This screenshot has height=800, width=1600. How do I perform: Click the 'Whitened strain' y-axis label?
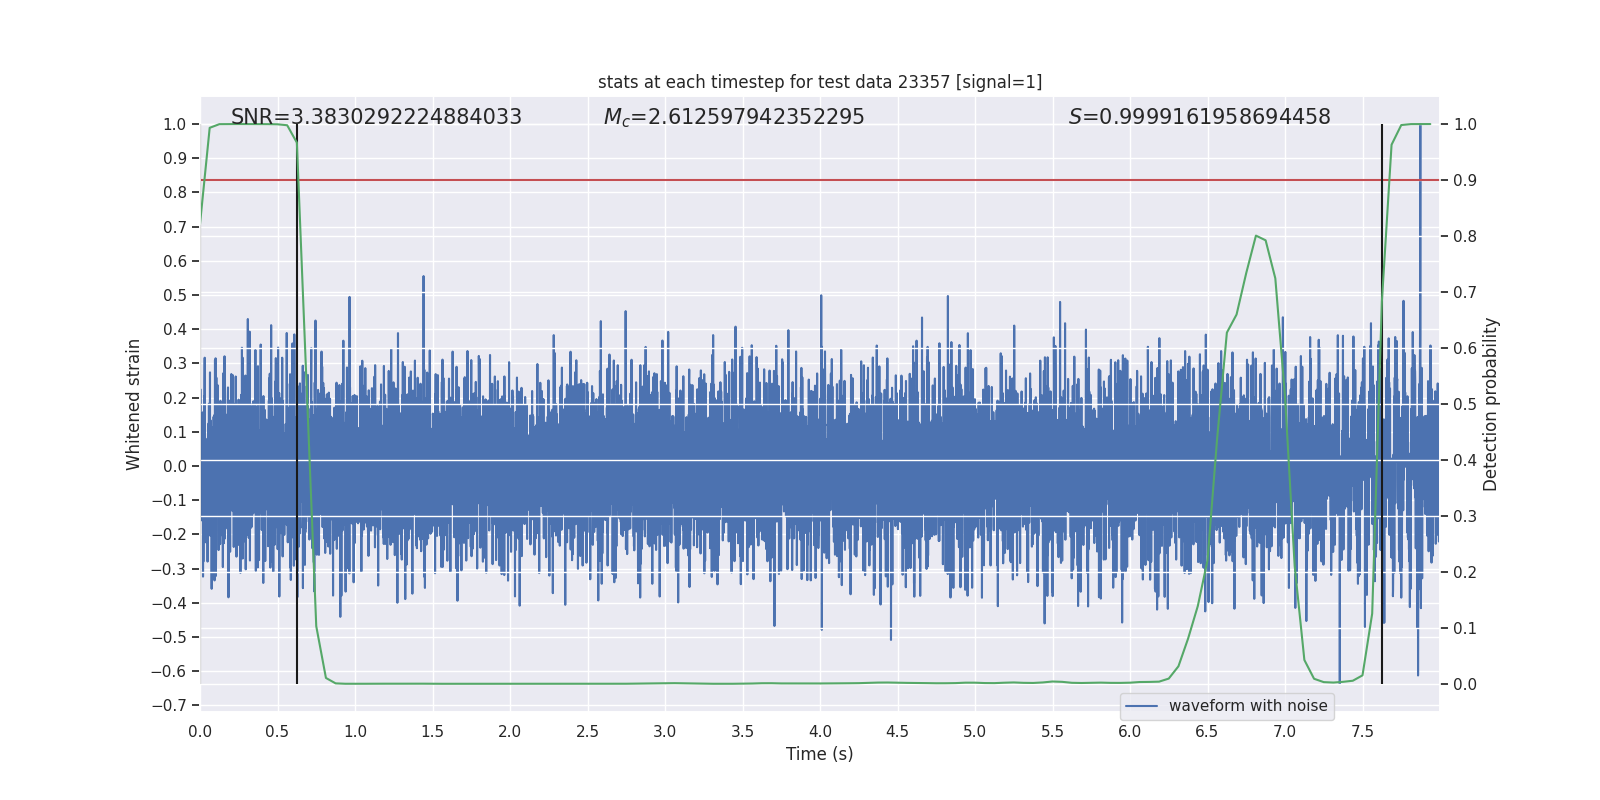pos(134,404)
